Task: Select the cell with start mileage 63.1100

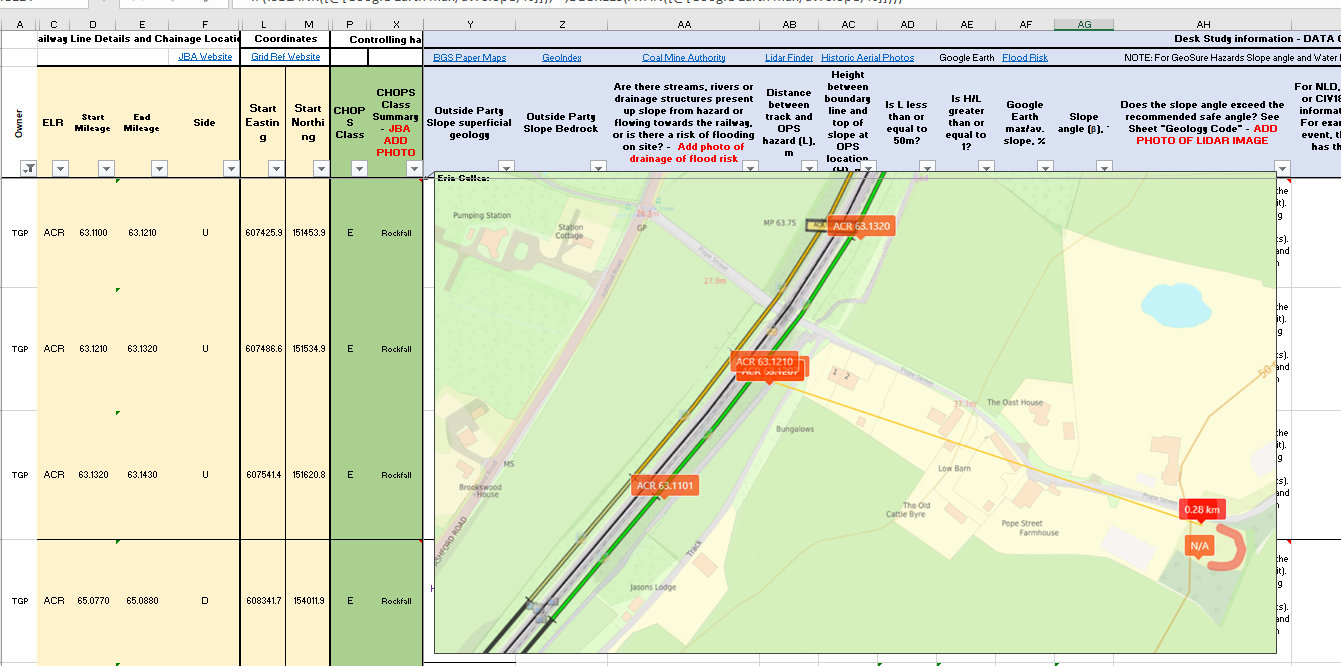Action: point(93,233)
